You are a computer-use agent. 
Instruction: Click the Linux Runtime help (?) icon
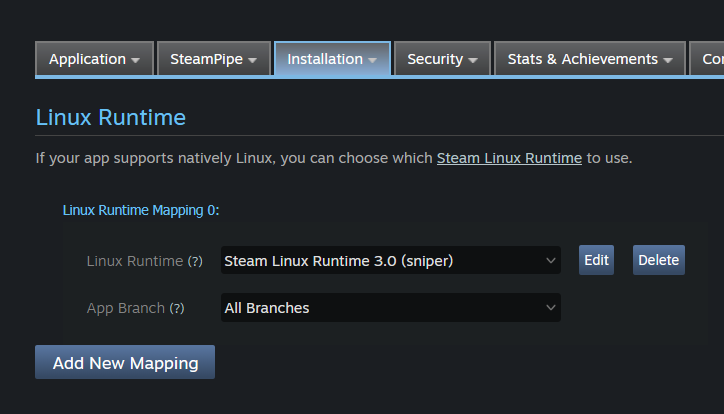point(195,261)
